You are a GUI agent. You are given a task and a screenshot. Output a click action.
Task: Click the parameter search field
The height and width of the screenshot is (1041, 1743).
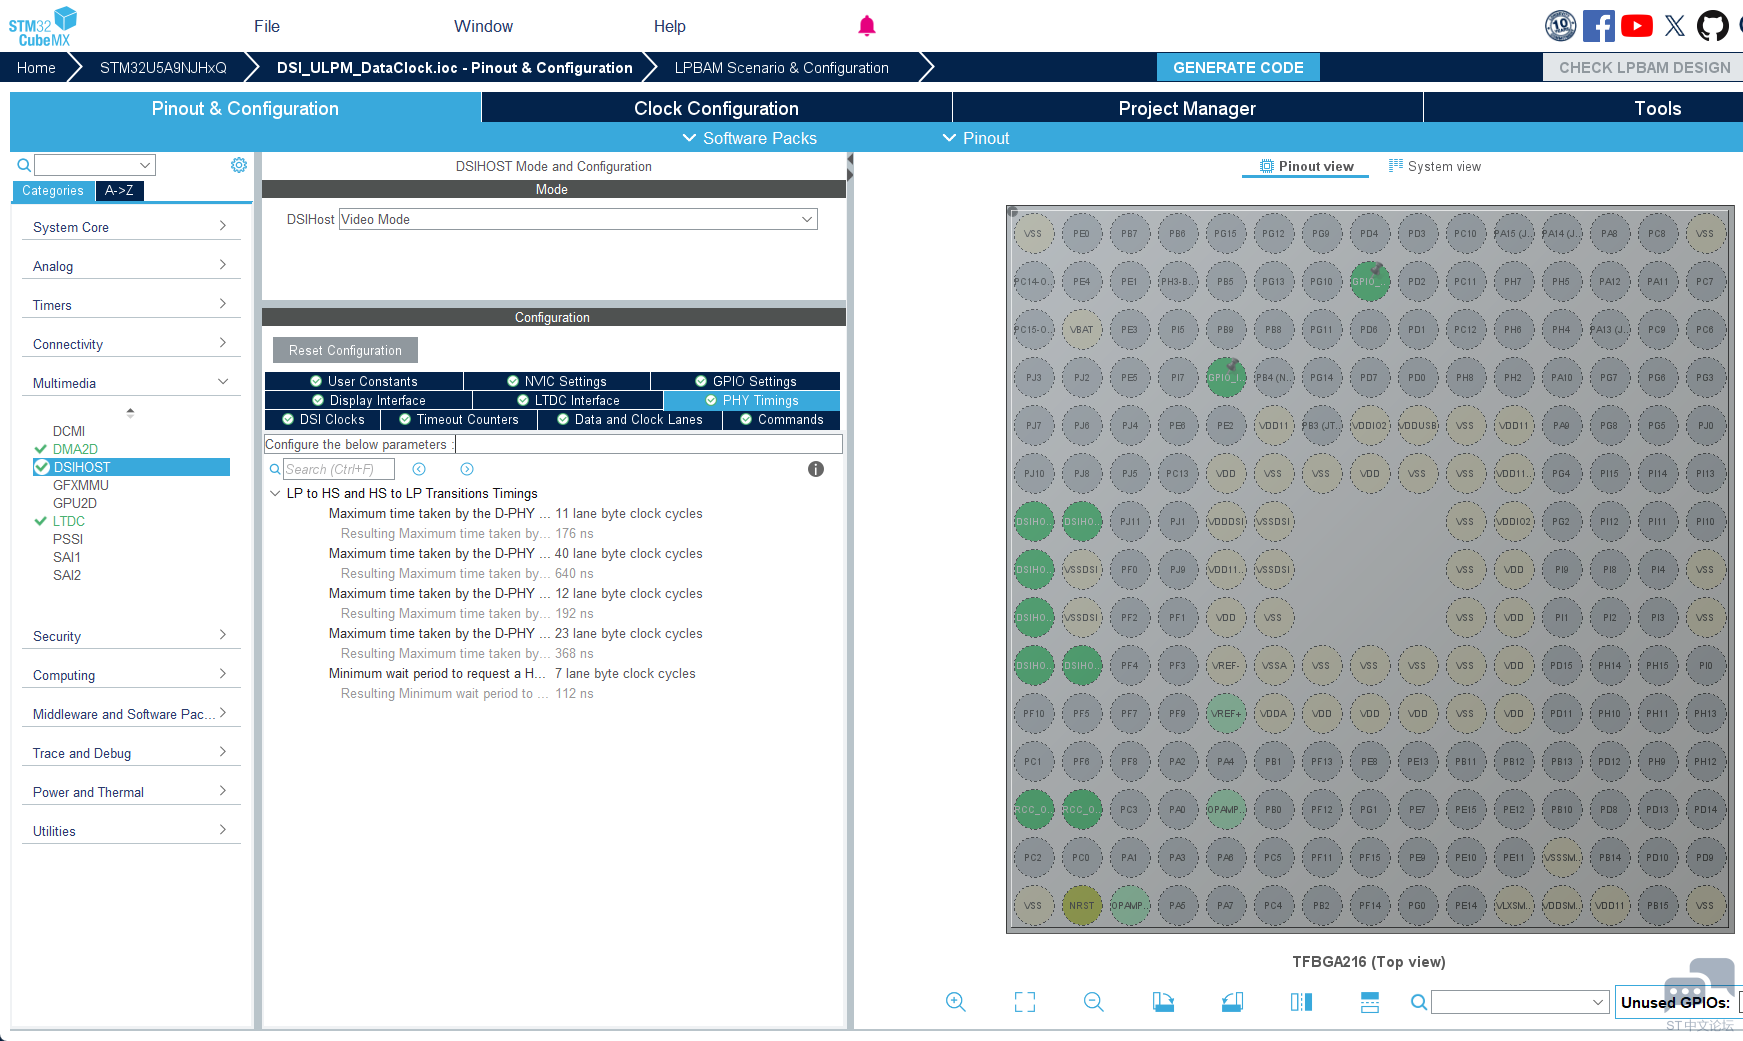pos(339,469)
